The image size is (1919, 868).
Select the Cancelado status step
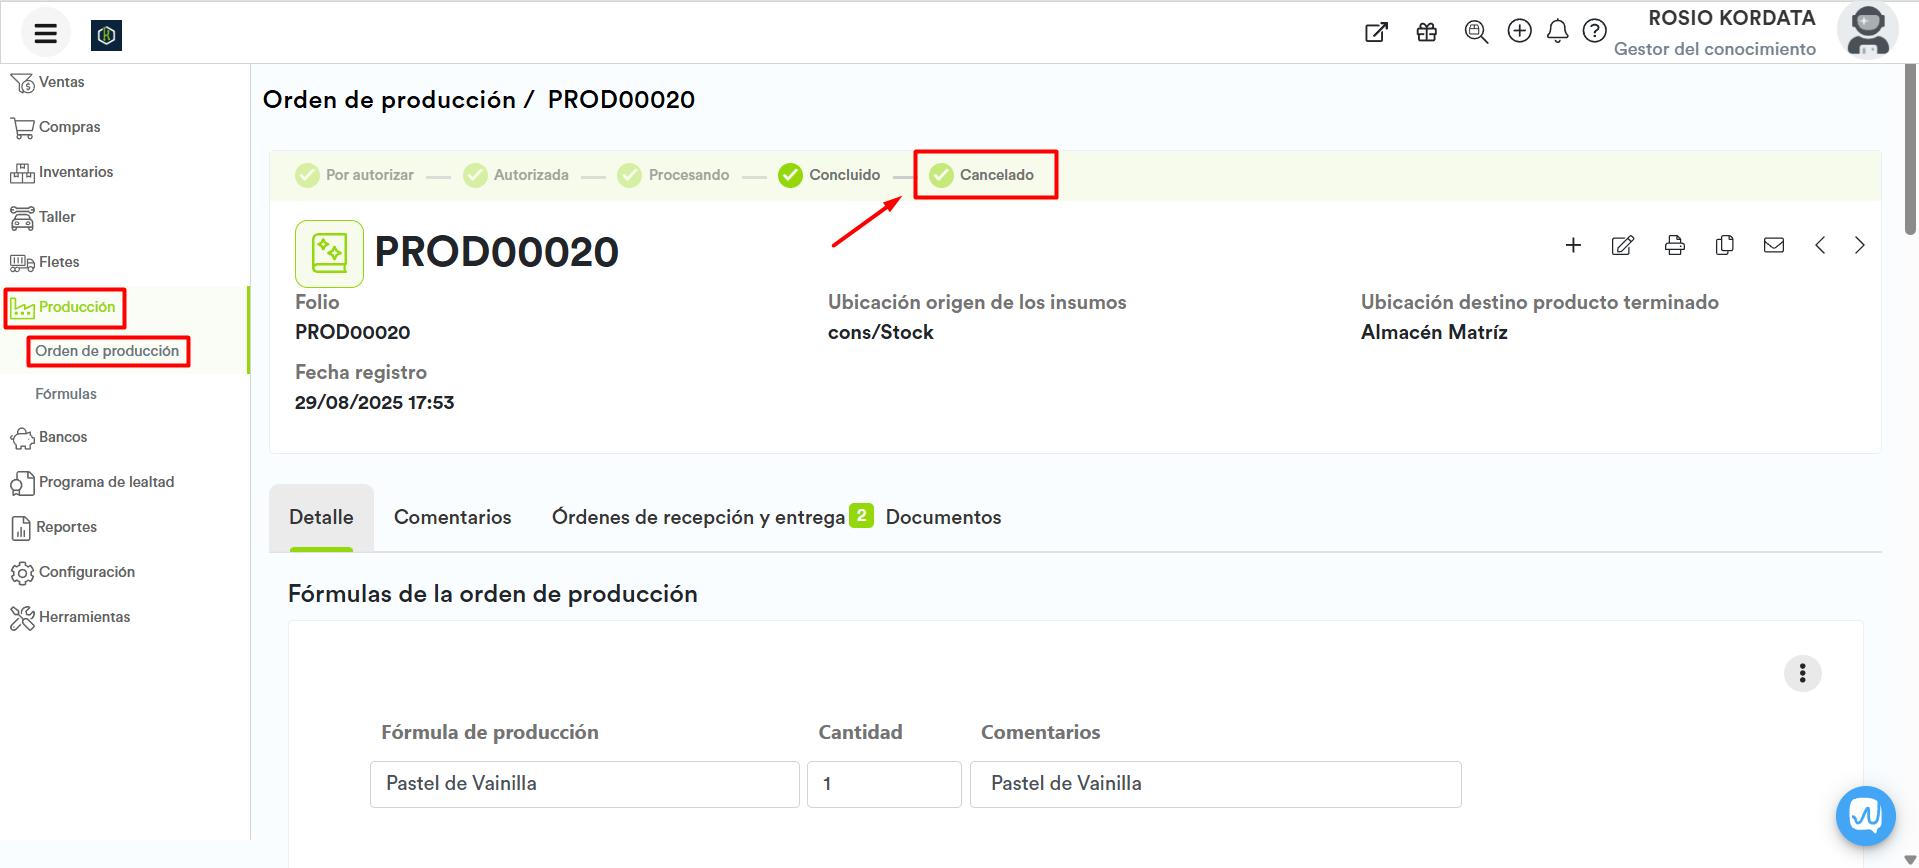point(984,175)
